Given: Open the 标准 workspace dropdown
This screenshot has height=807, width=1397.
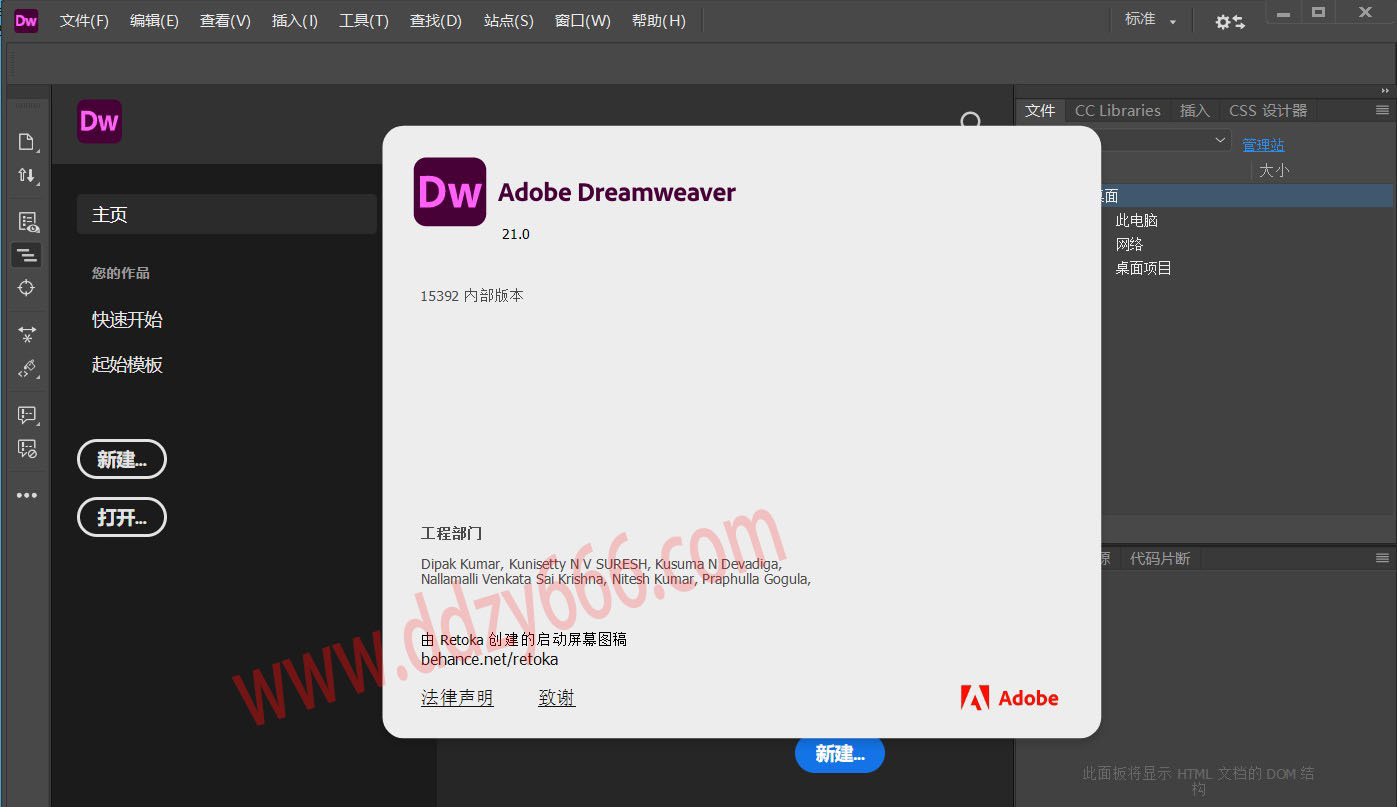Looking at the screenshot, I should 1150,20.
